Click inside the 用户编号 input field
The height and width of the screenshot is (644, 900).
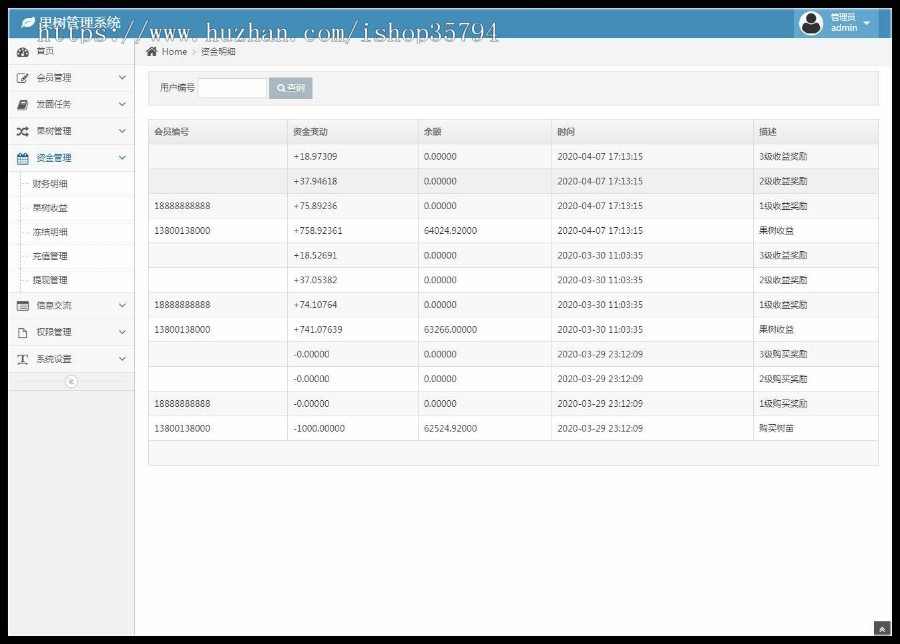pos(232,88)
